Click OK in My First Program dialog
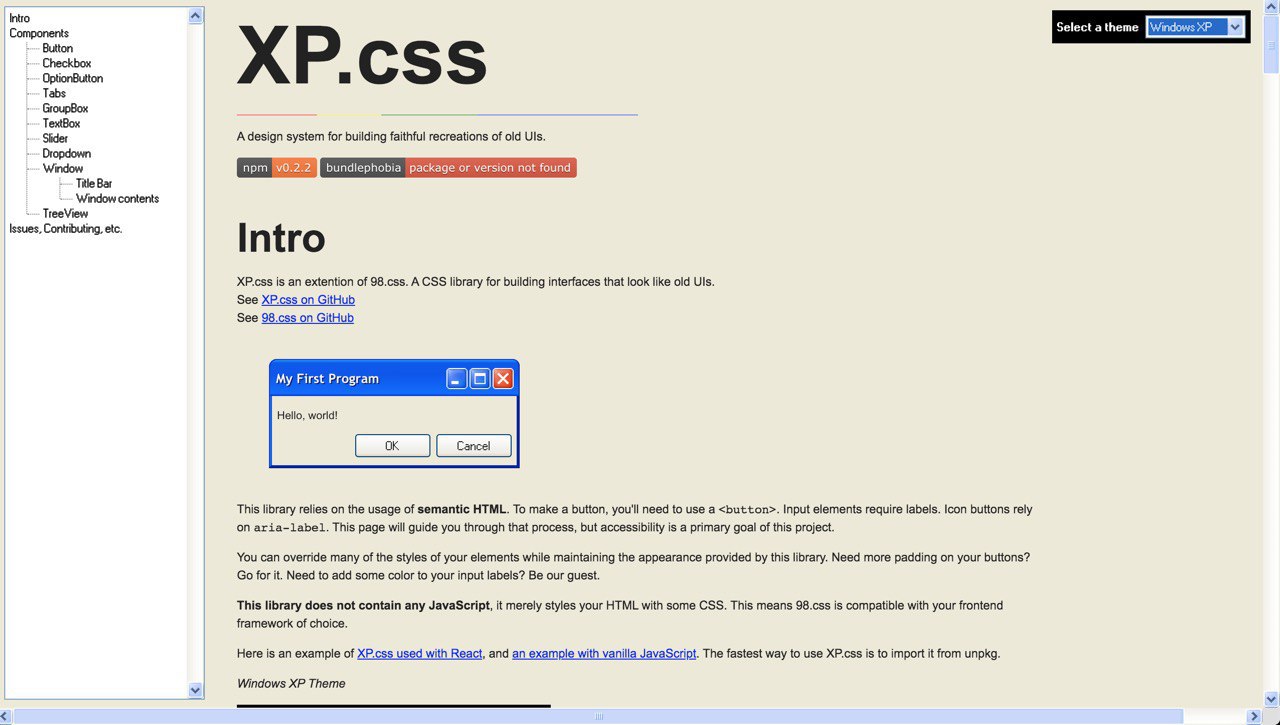 coord(392,446)
